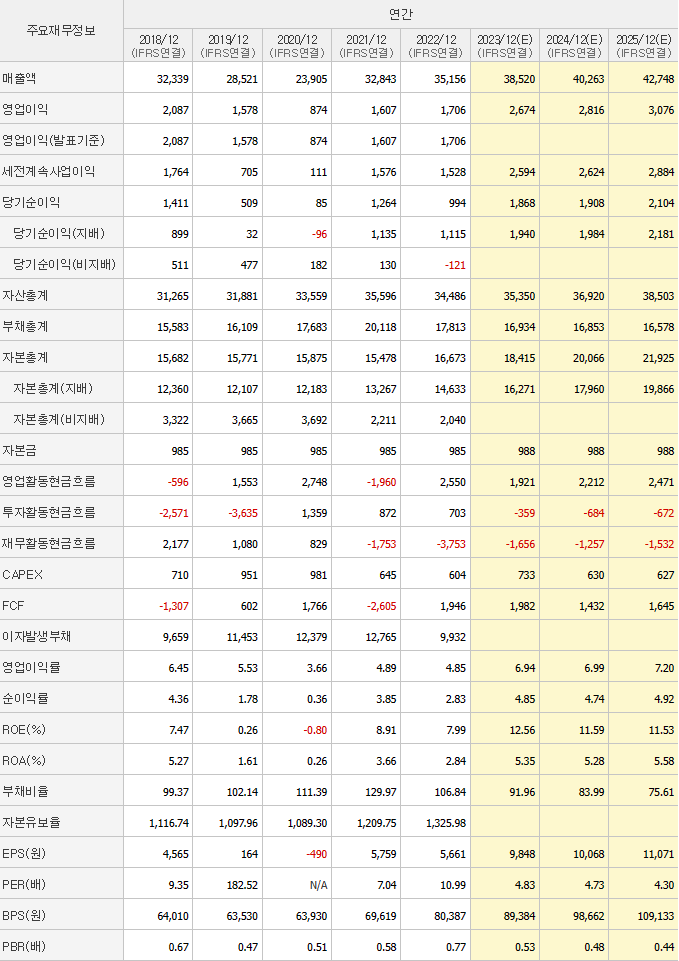This screenshot has height=961, width=679.
Task: Select the EPS(원) row label
Action: (x=24, y=853)
